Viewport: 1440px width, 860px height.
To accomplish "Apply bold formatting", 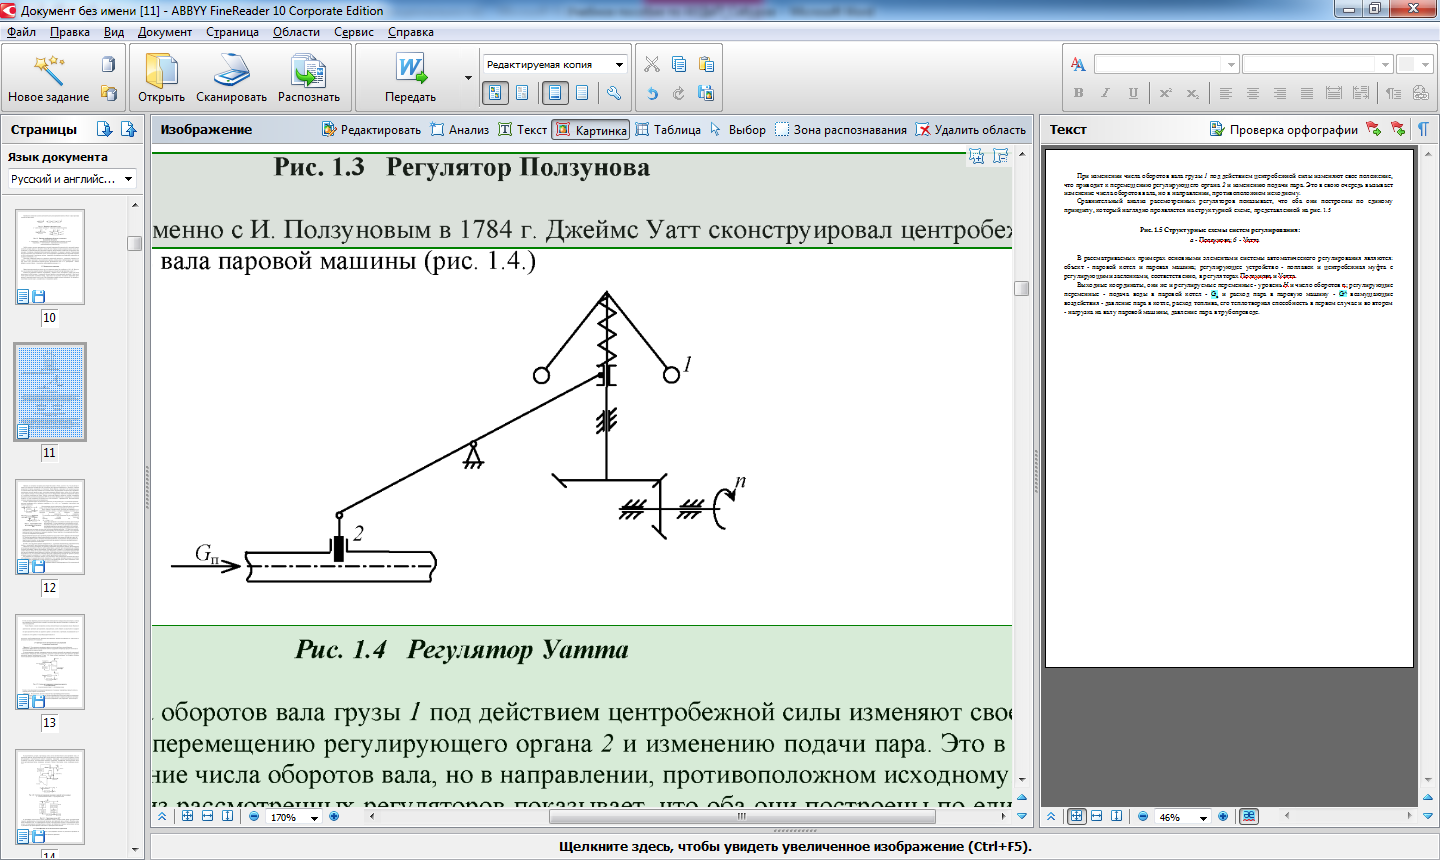I will pos(1078,93).
